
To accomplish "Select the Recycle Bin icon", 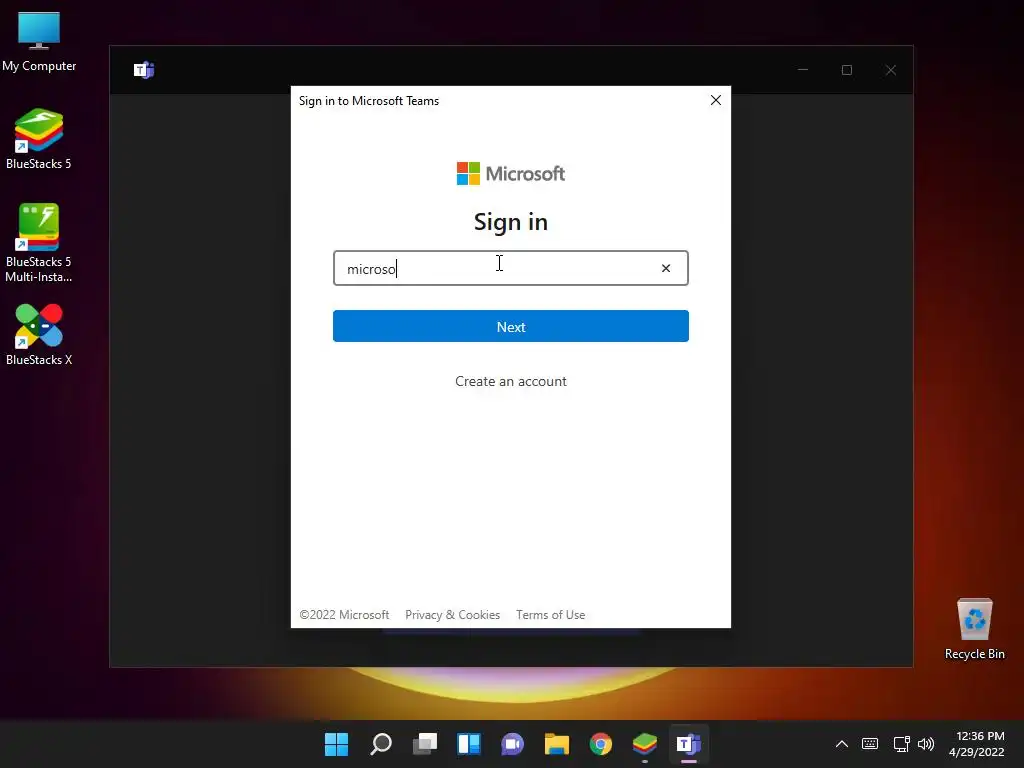I will point(974,629).
